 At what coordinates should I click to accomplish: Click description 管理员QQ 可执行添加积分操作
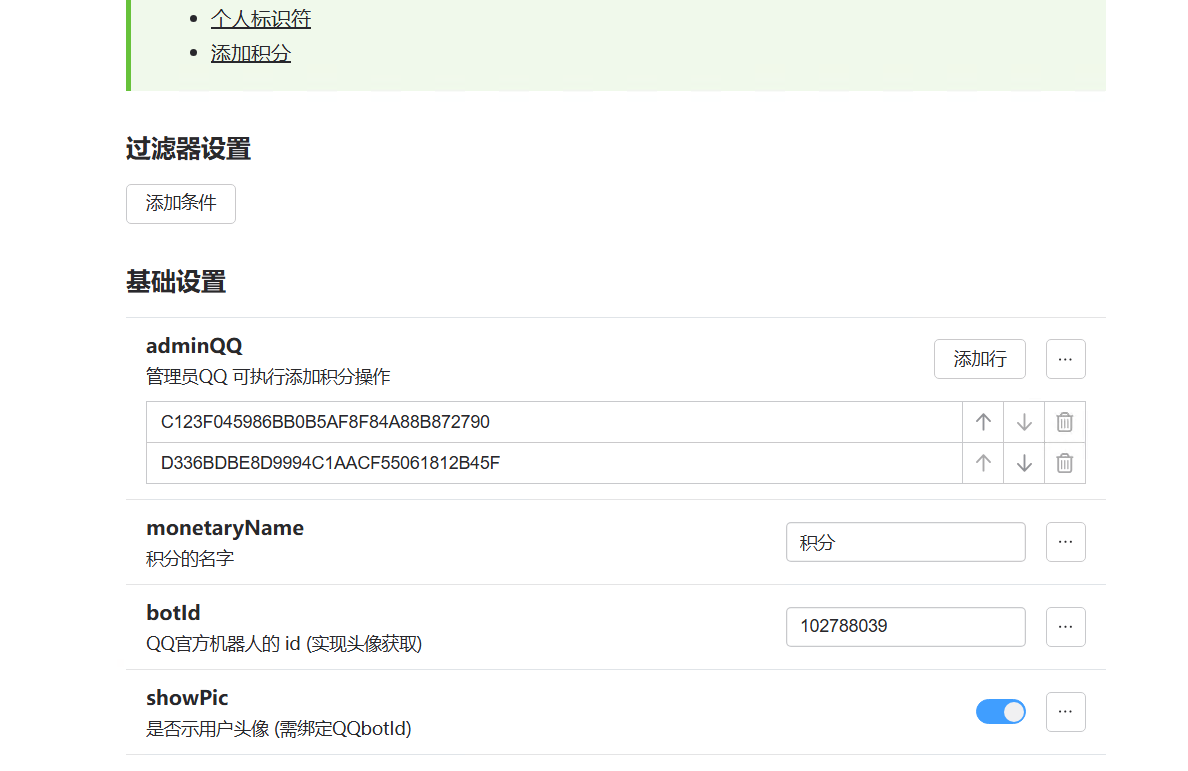click(x=268, y=377)
